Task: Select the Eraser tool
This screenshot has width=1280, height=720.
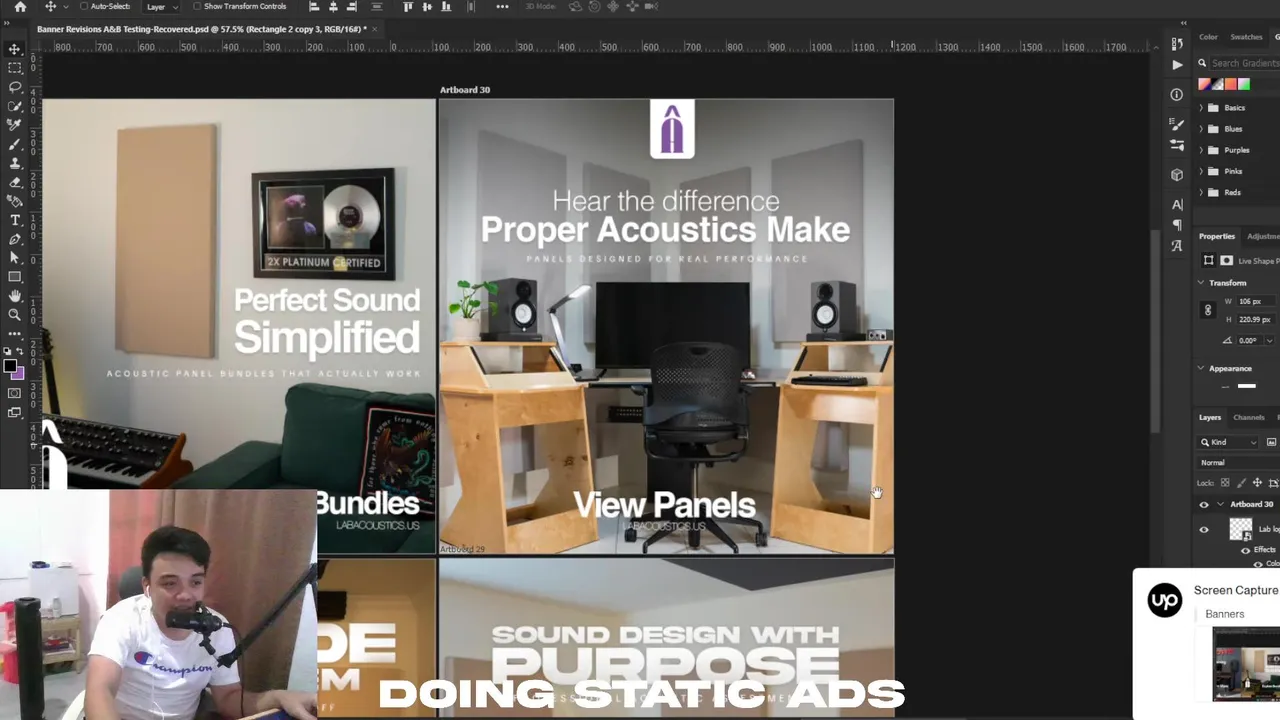Action: 15,182
